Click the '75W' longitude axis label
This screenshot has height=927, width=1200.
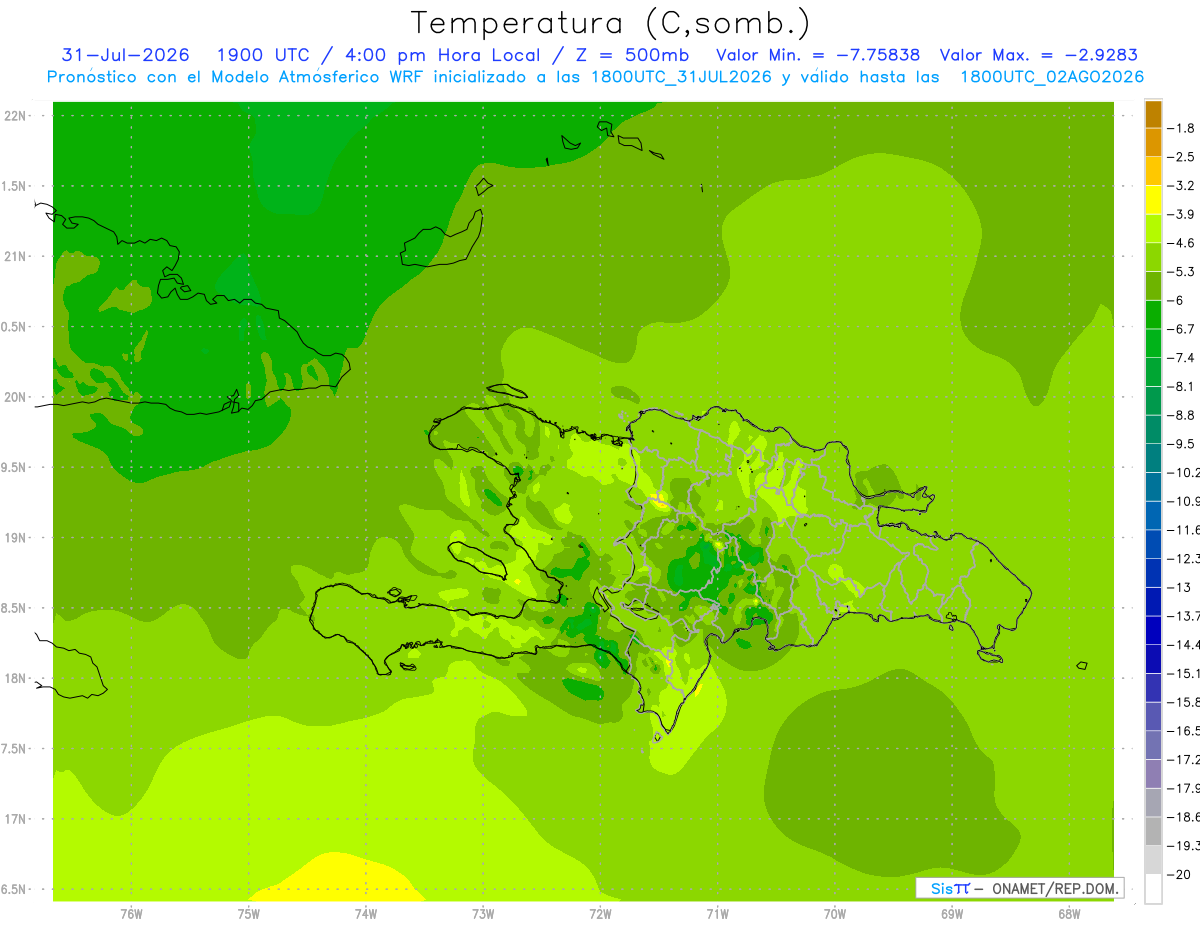point(248,913)
